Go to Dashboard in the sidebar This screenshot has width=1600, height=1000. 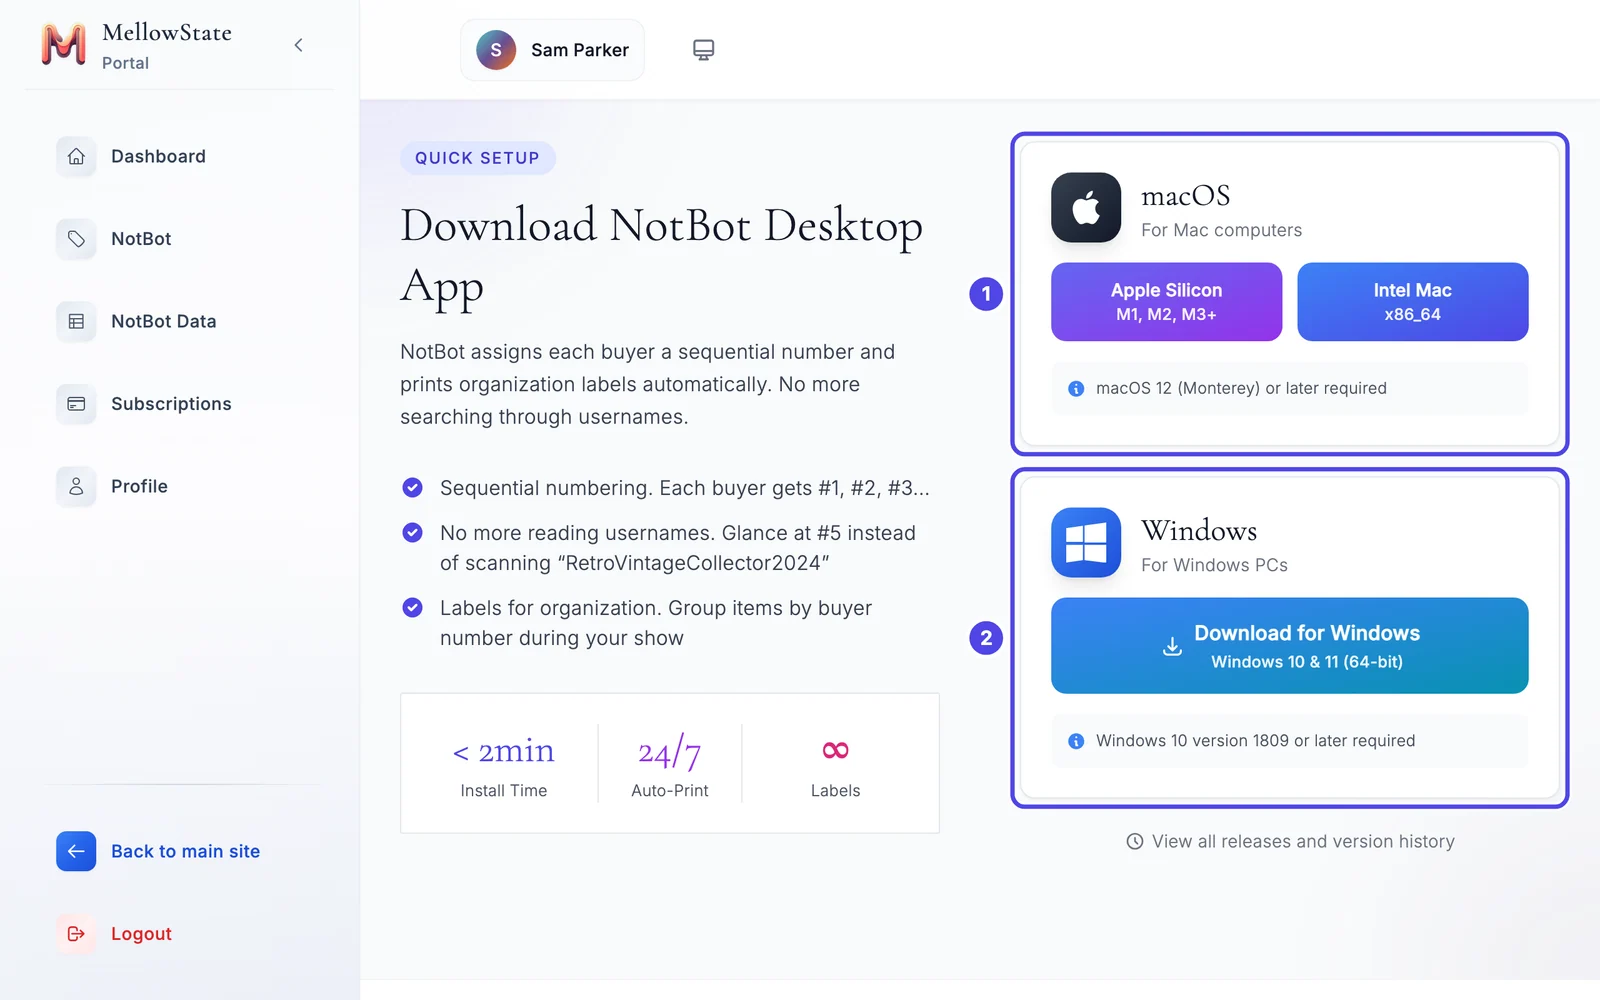pyautogui.click(x=158, y=157)
